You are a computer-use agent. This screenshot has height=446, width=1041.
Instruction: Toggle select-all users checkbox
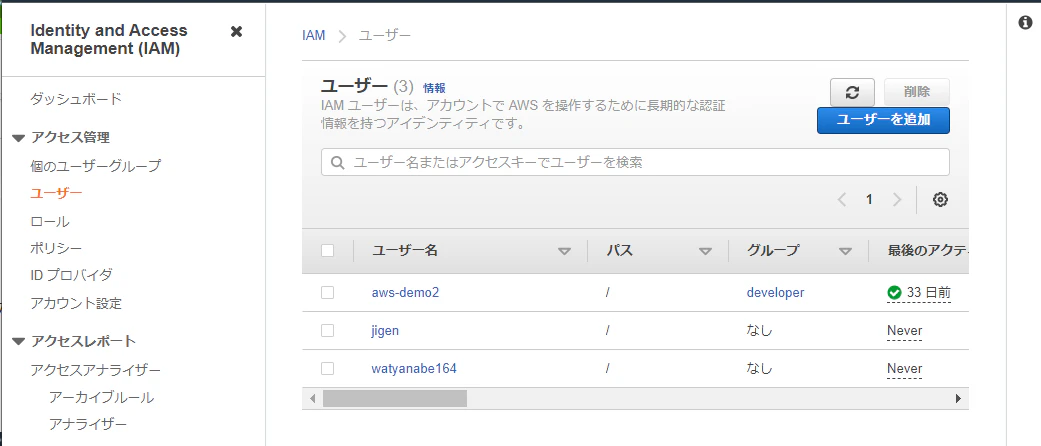(x=327, y=251)
